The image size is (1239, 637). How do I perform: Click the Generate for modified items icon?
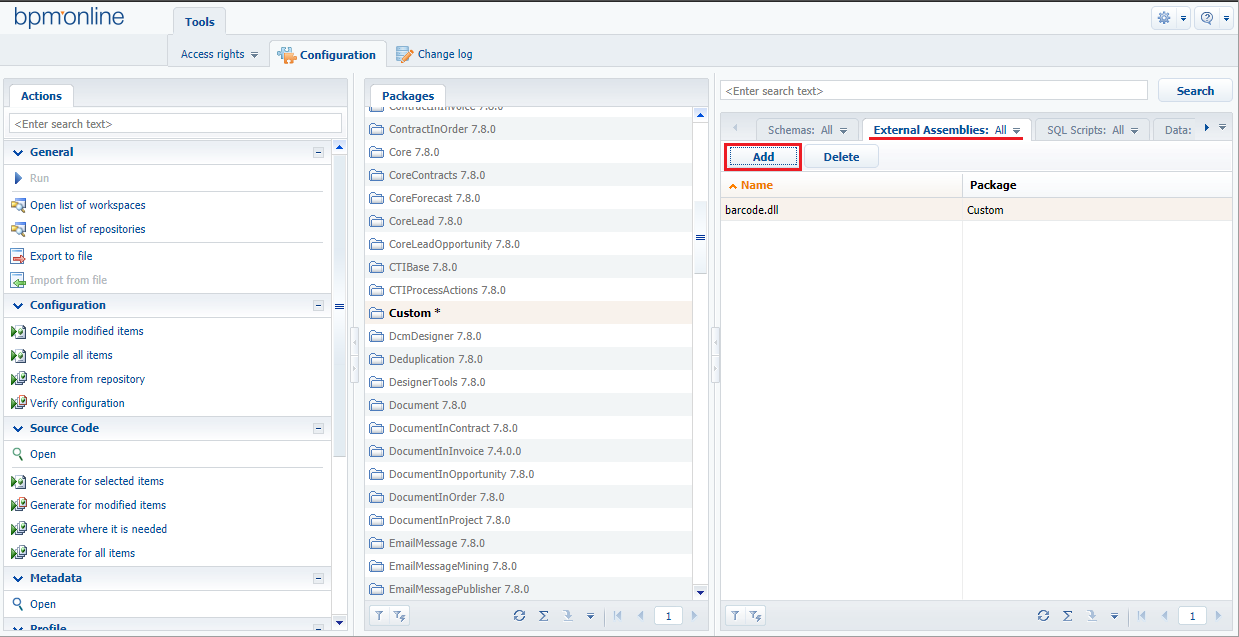18,505
